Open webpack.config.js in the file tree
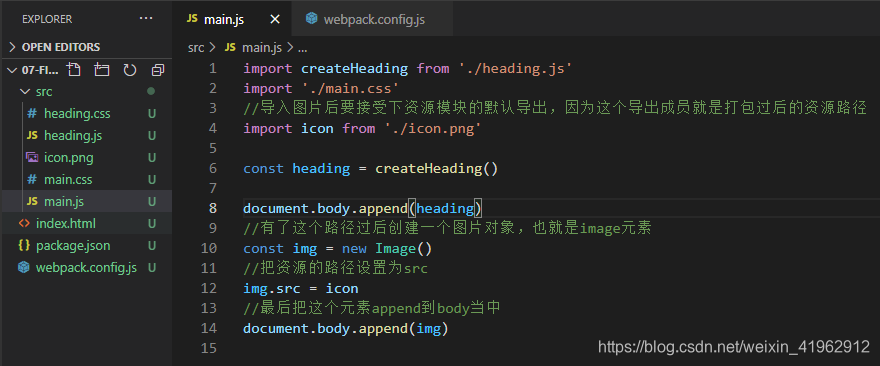This screenshot has width=880, height=366. point(86,267)
